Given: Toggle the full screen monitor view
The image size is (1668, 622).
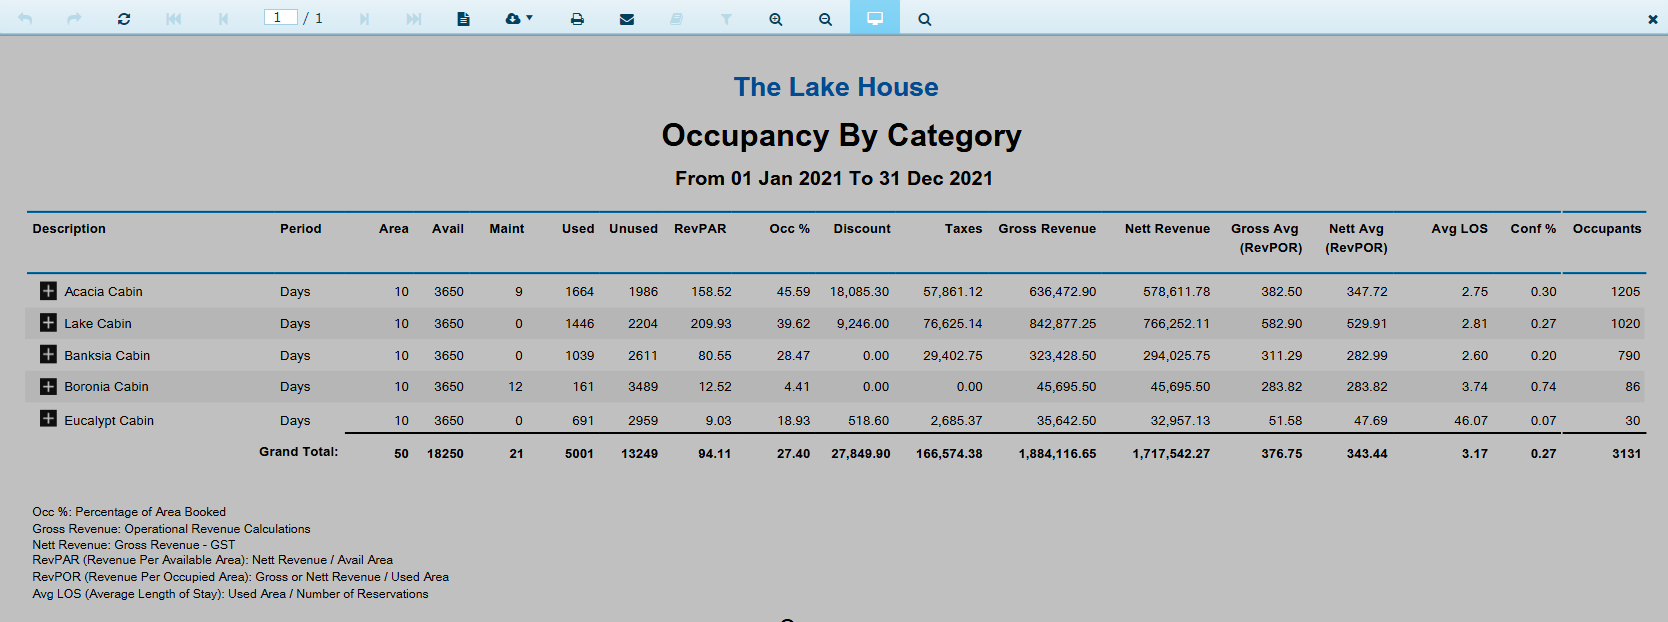Looking at the screenshot, I should (875, 17).
